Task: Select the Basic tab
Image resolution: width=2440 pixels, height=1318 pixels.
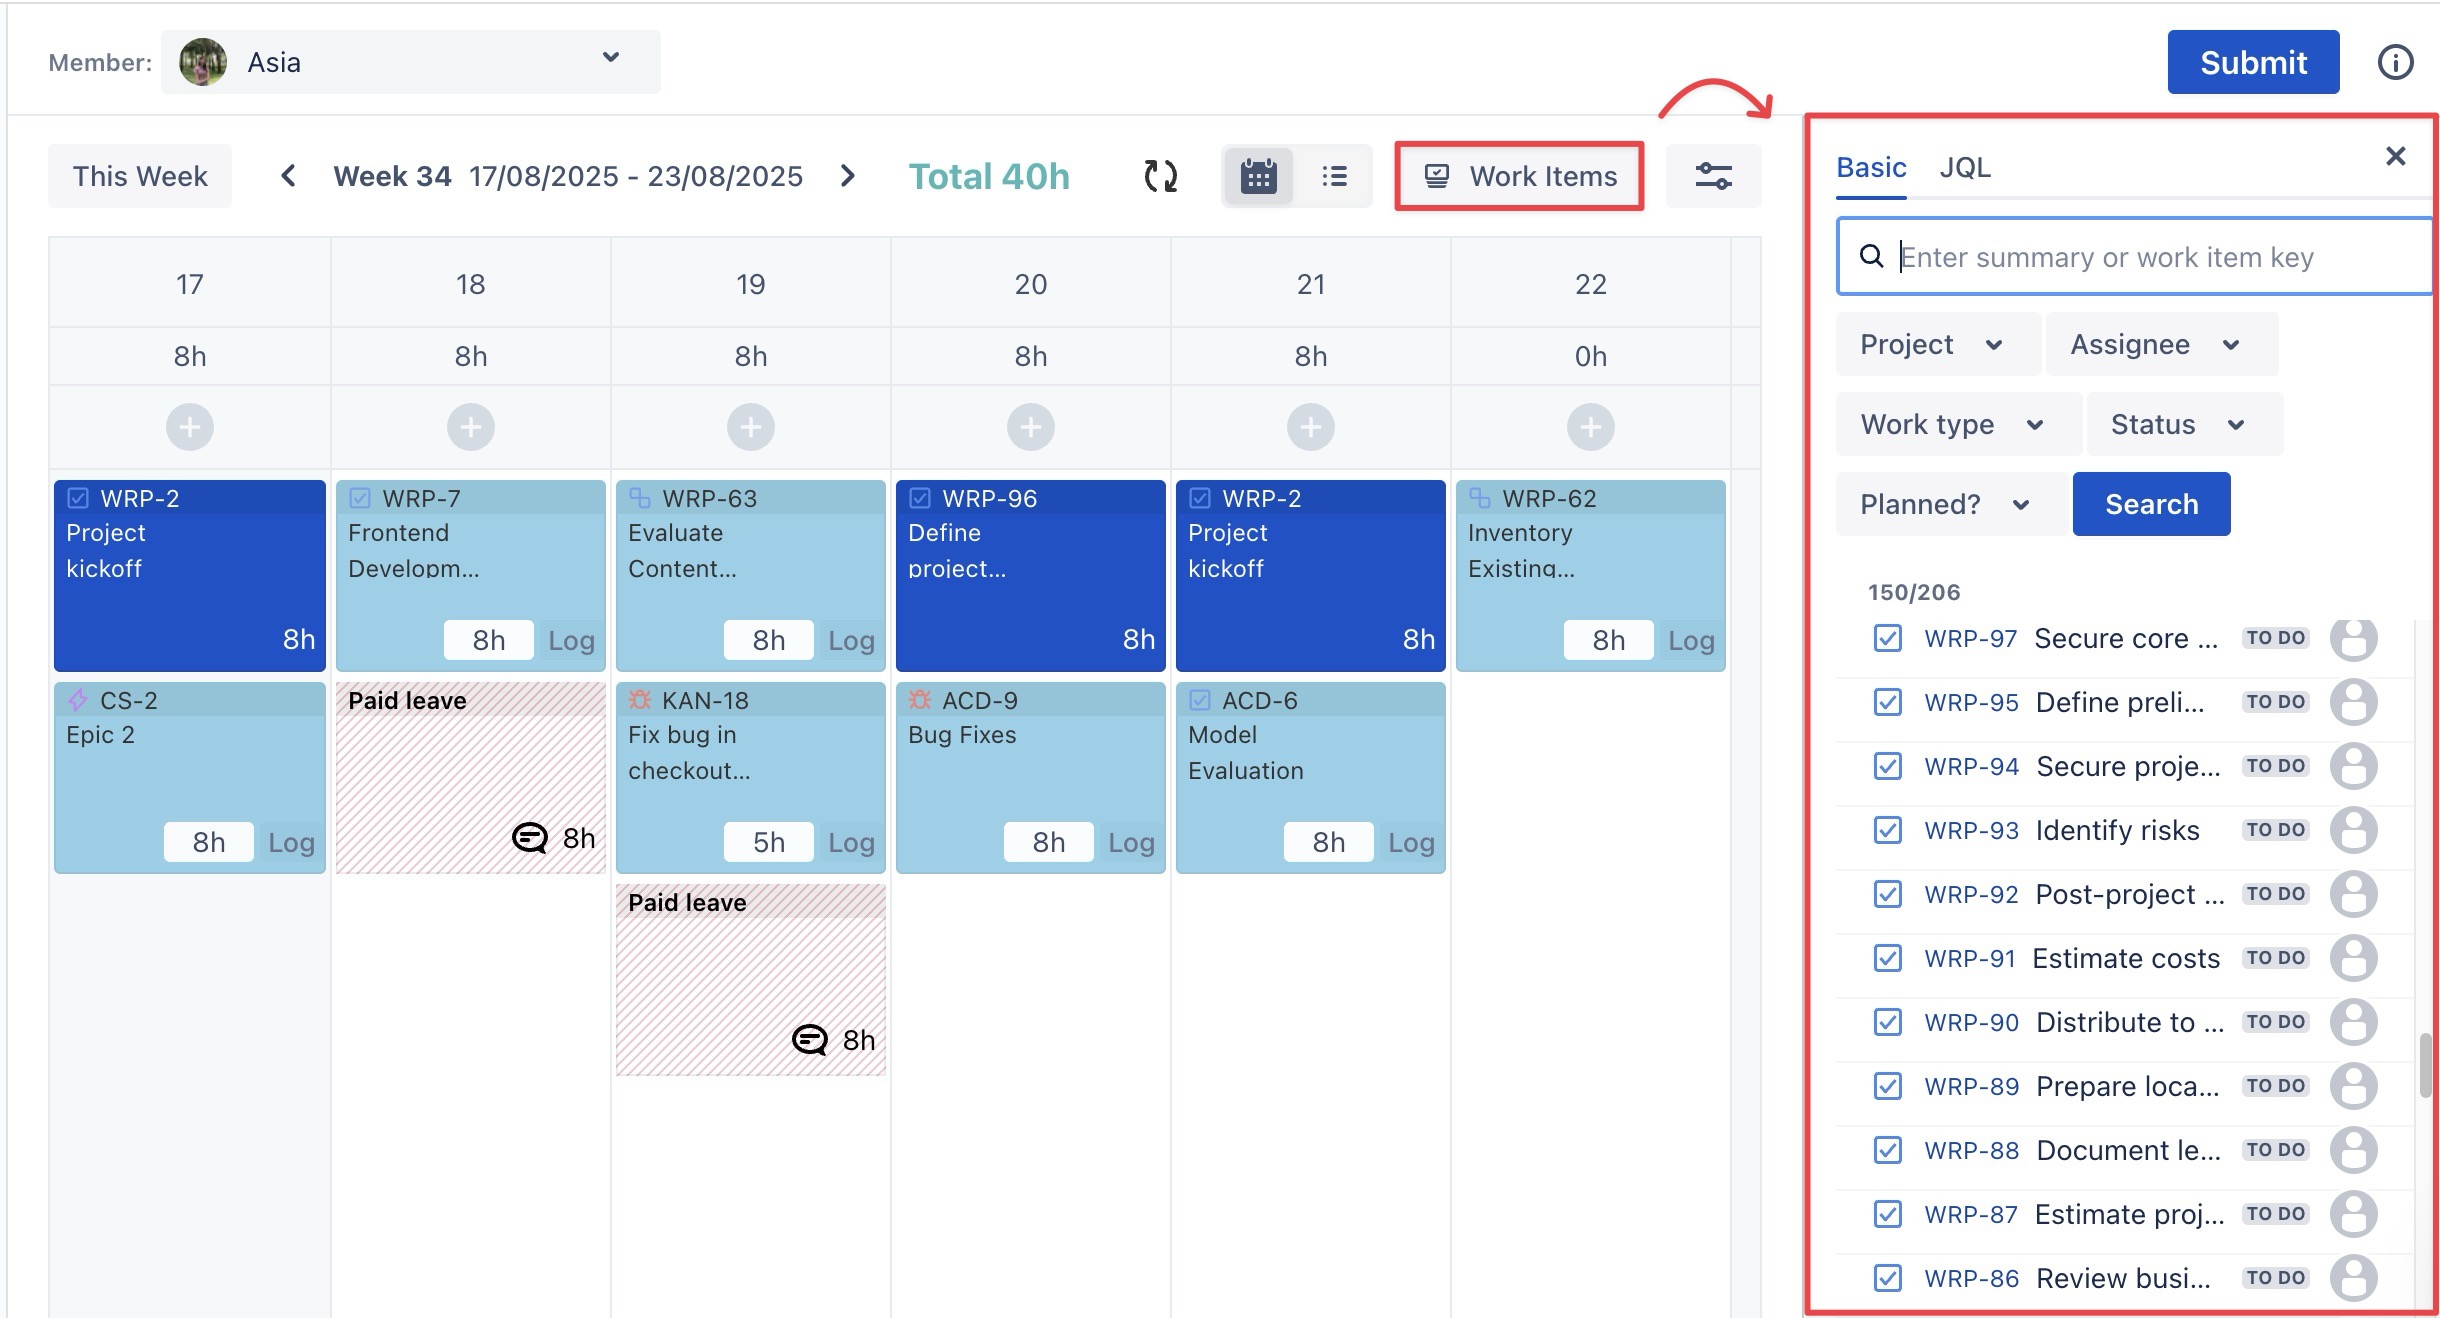Action: point(1870,168)
